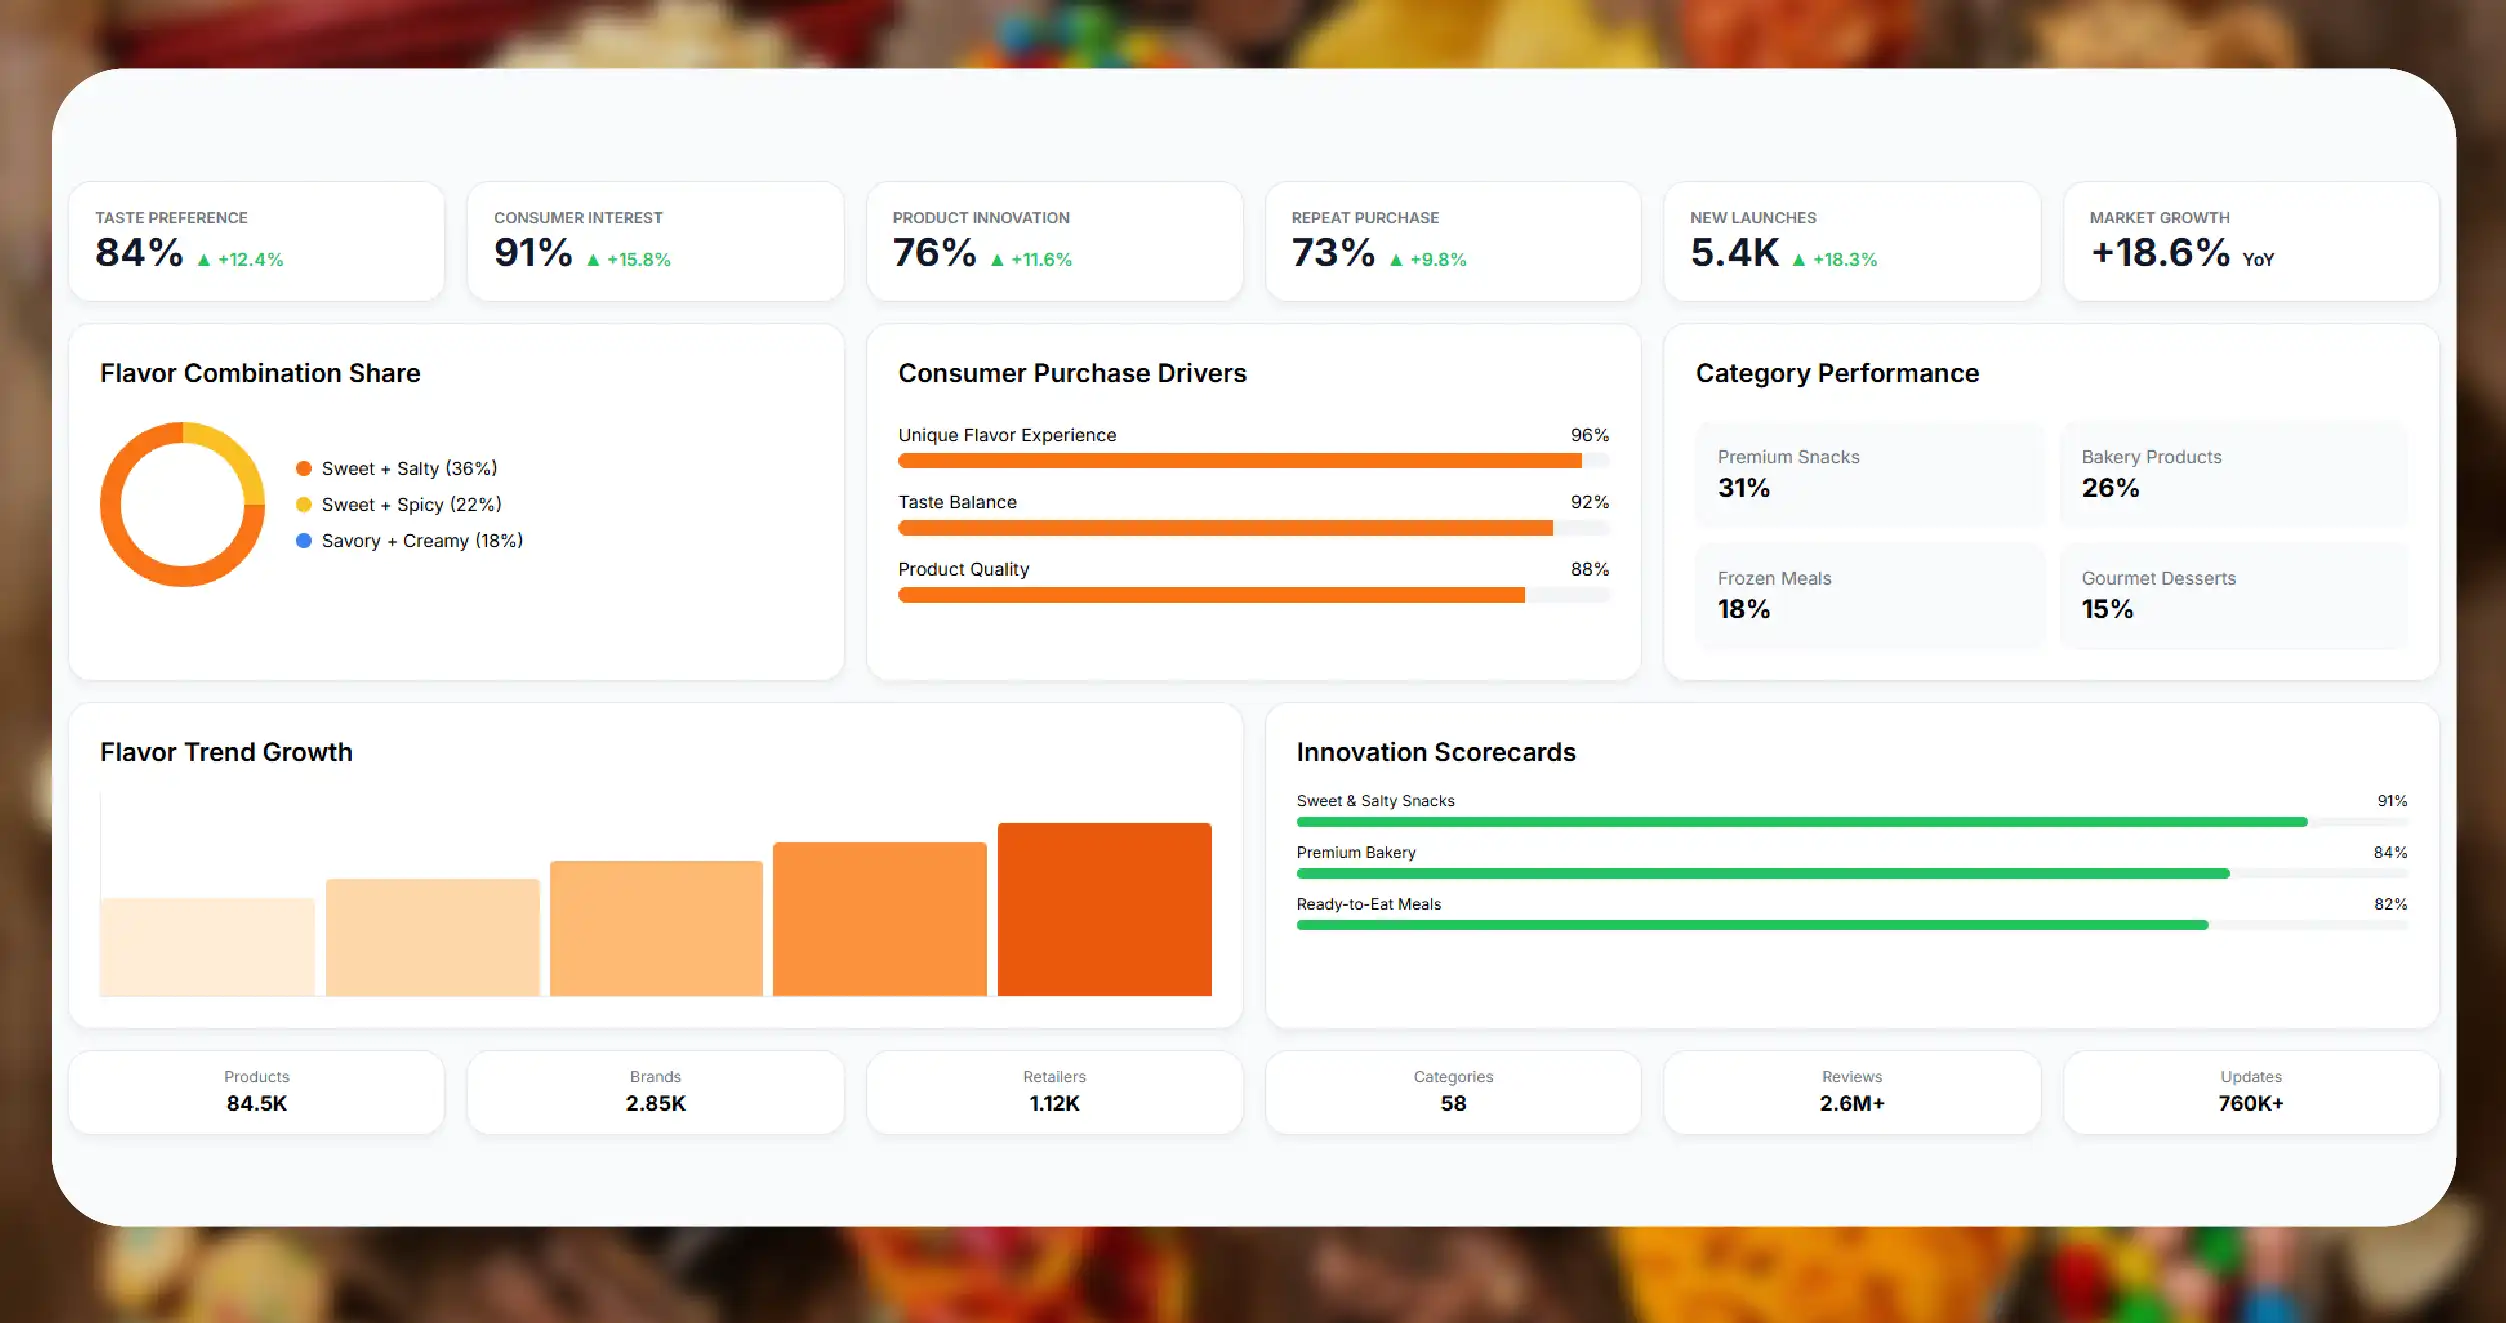Open the Gourmet Desserts 15% category tile
Viewport: 2506px width, 1323px height.
(2234, 595)
